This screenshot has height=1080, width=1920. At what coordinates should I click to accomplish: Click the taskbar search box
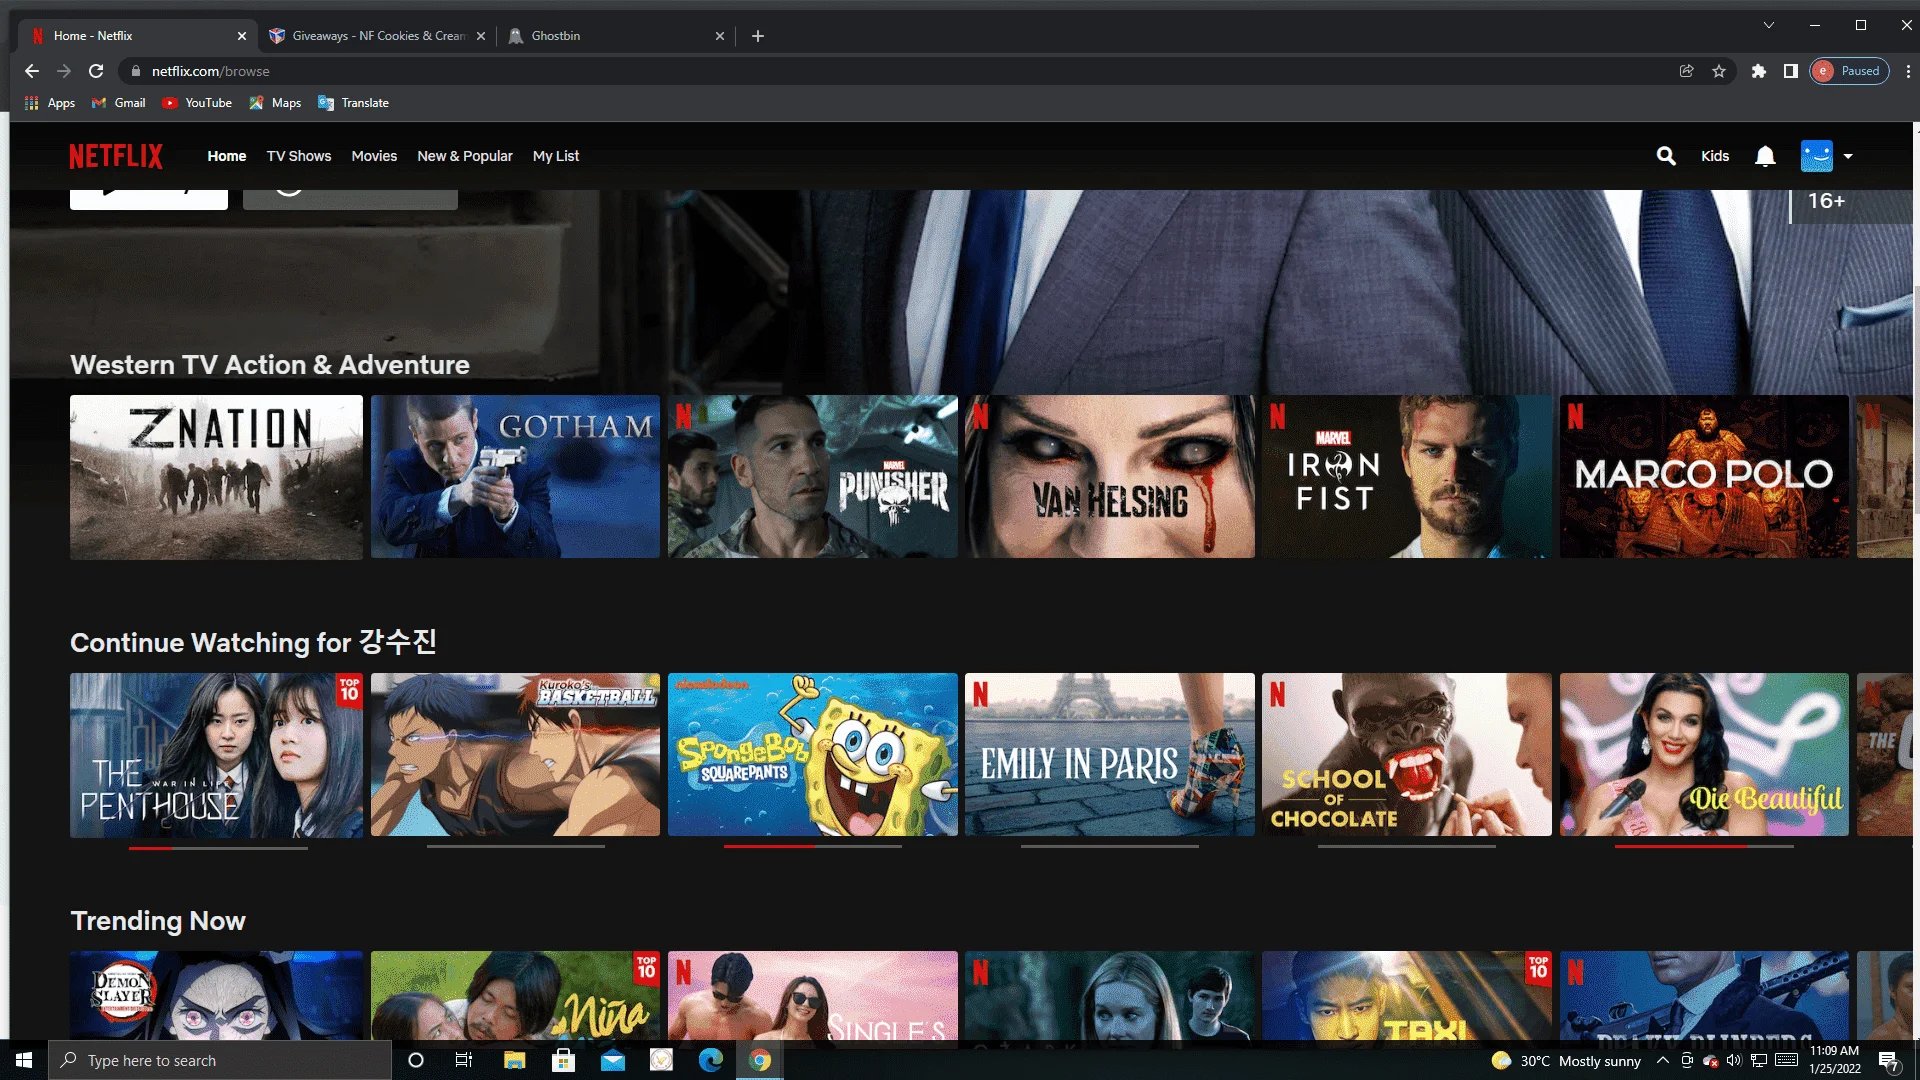click(x=220, y=1060)
